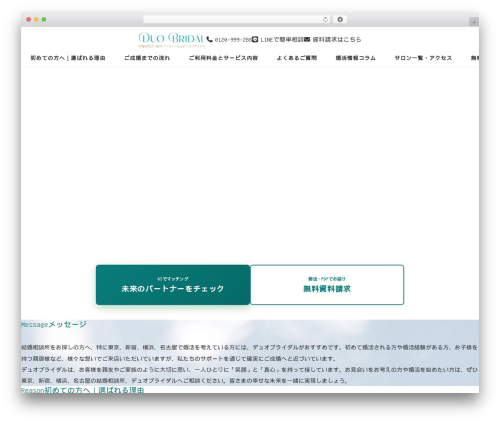Click the macOS window zoom green button
Viewport: 500px width, 423px height.
(44, 19)
